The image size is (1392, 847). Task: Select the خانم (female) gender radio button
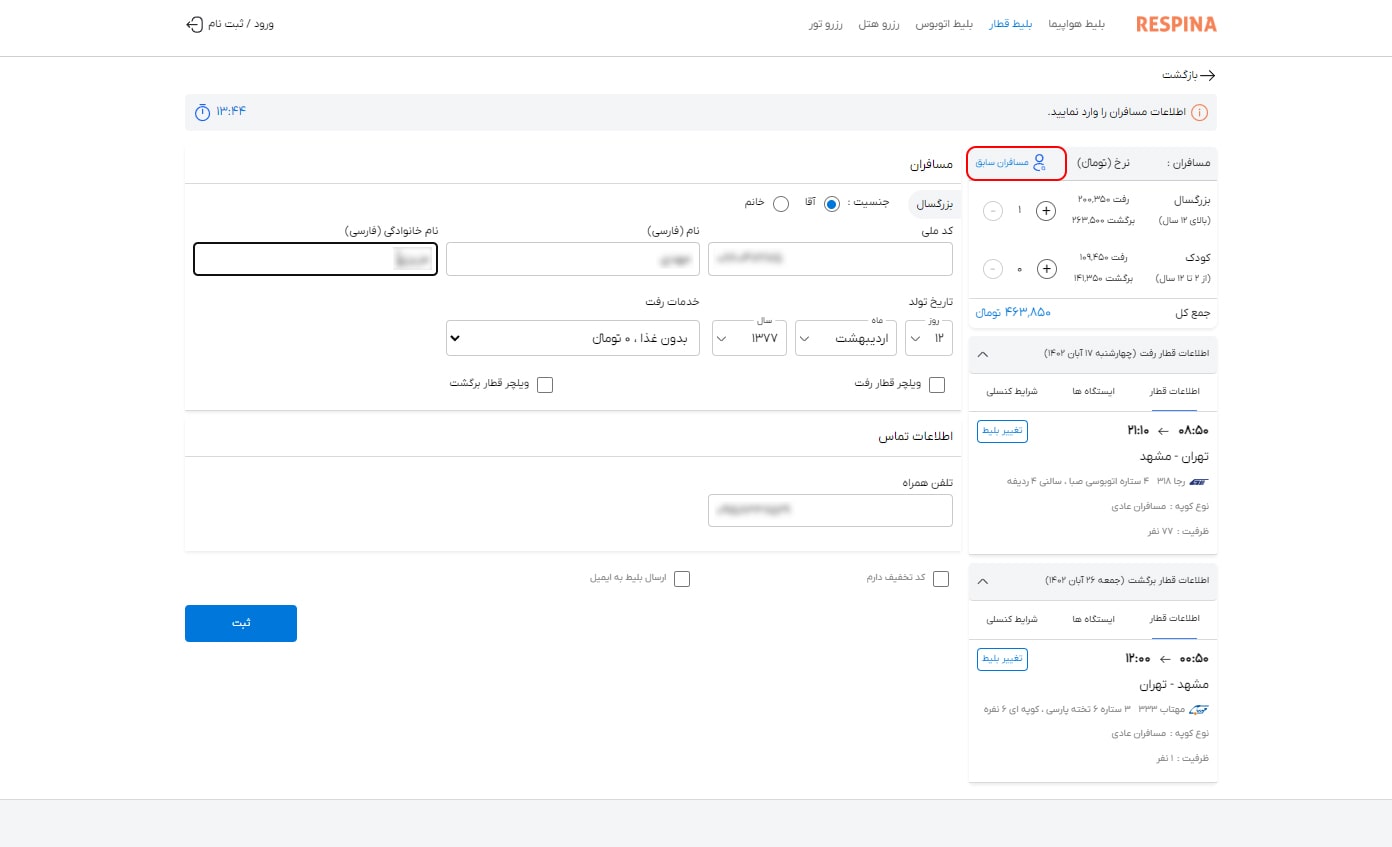pyautogui.click(x=781, y=204)
